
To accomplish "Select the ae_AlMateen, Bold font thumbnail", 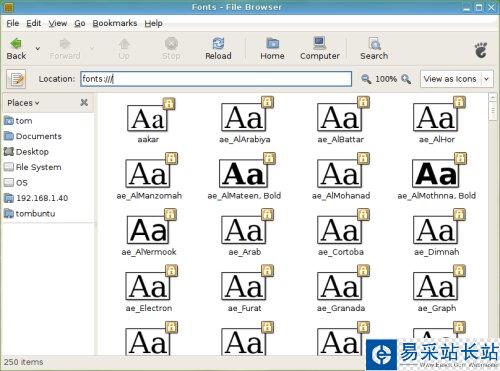I will click(244, 173).
